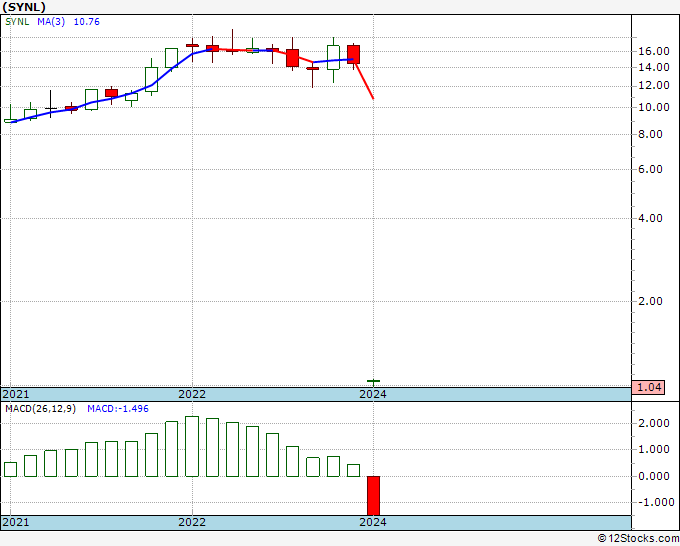The width and height of the screenshot is (680, 546).
Task: Click 2024 on the price chart time axis
Action: tap(373, 394)
